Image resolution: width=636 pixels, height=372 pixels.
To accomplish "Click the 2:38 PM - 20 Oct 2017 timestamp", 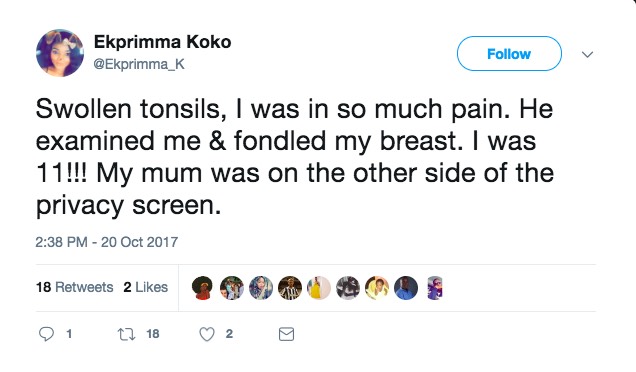I will pos(107,242).
